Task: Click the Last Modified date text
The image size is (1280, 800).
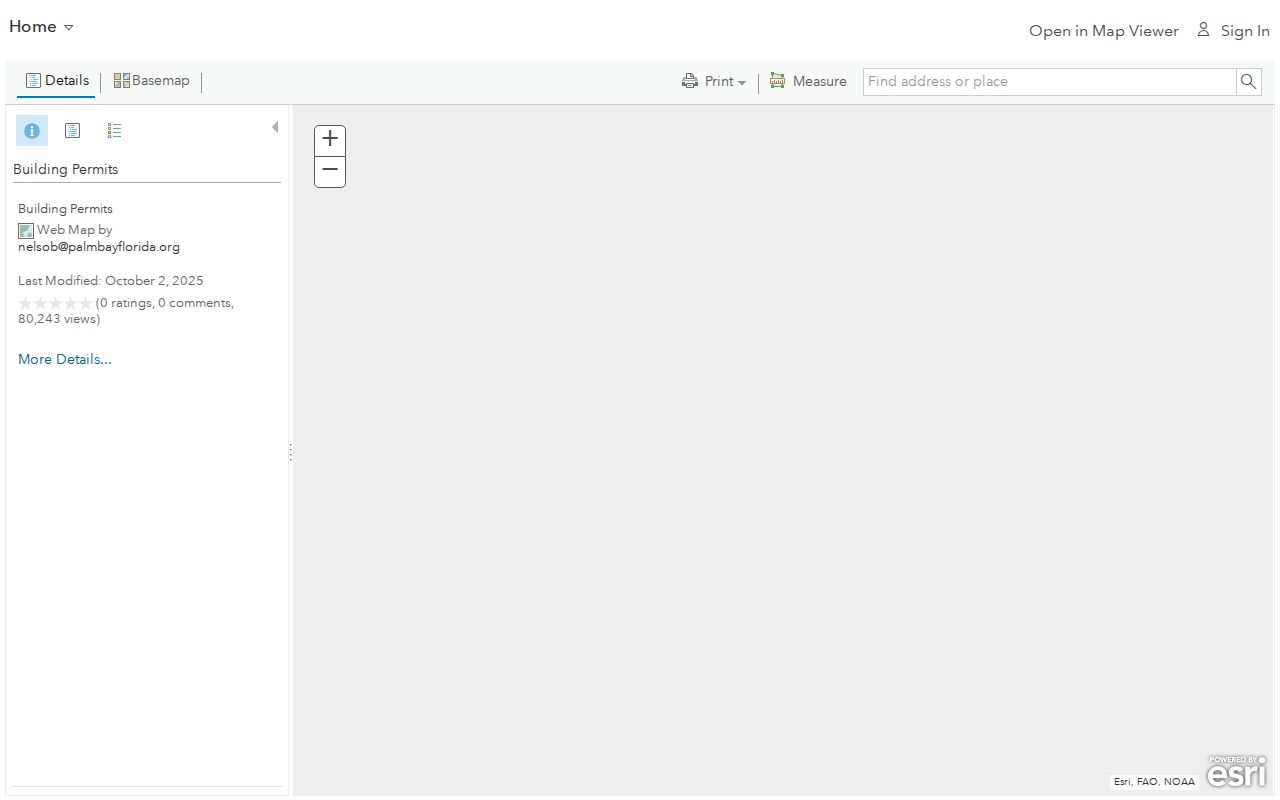Action: 111,281
